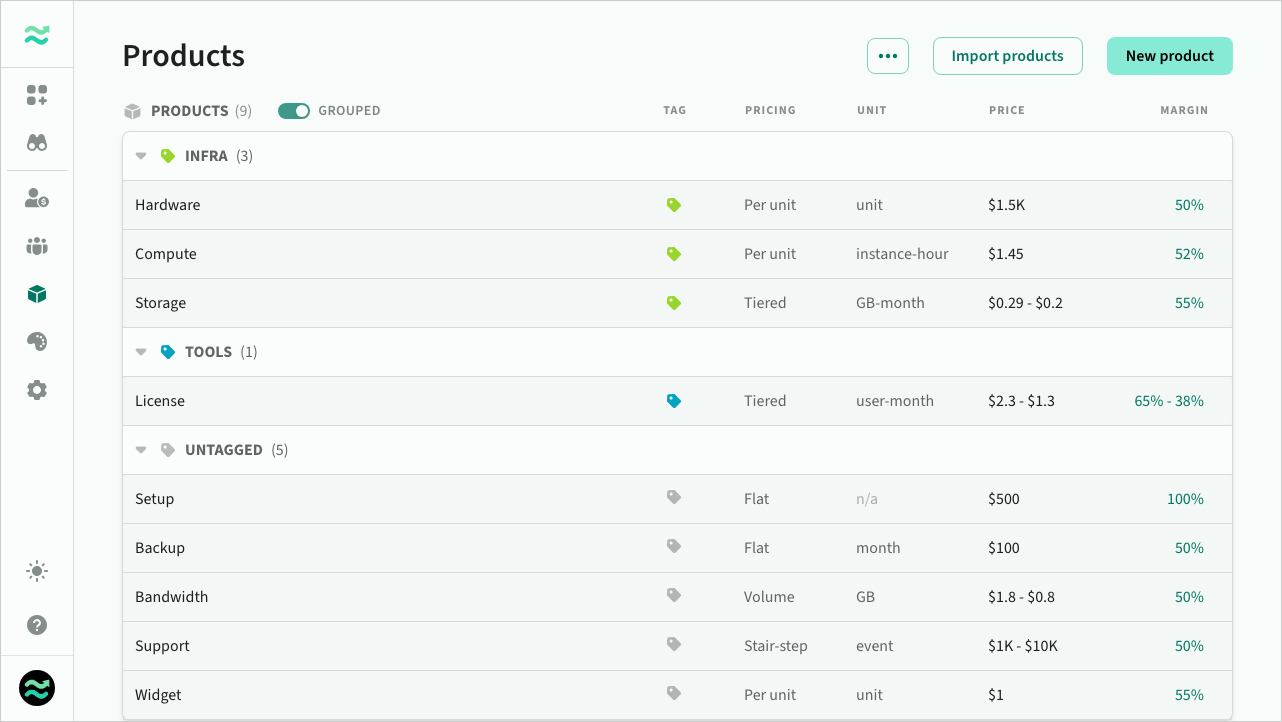The height and width of the screenshot is (722, 1282).
Task: Click the PRICING column header
Action: [770, 111]
